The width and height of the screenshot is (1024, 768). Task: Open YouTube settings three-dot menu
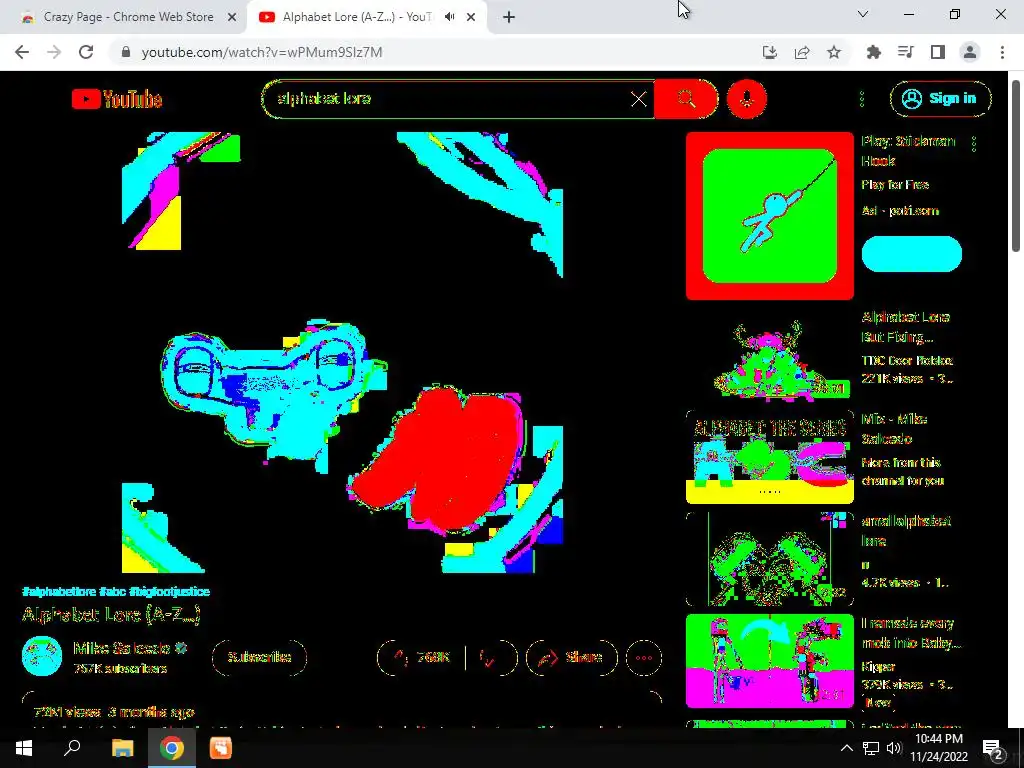pyautogui.click(x=862, y=99)
